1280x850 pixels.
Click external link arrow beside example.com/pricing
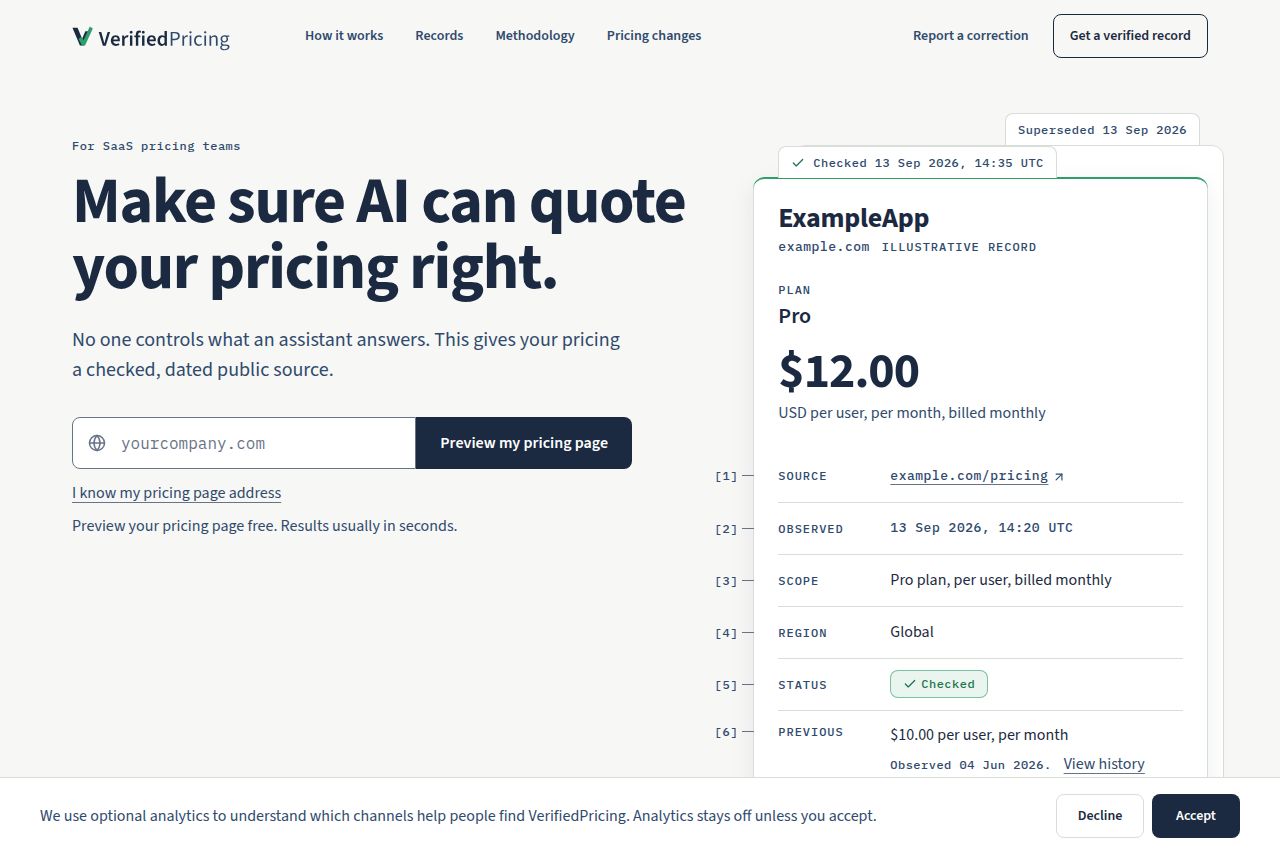point(1059,477)
